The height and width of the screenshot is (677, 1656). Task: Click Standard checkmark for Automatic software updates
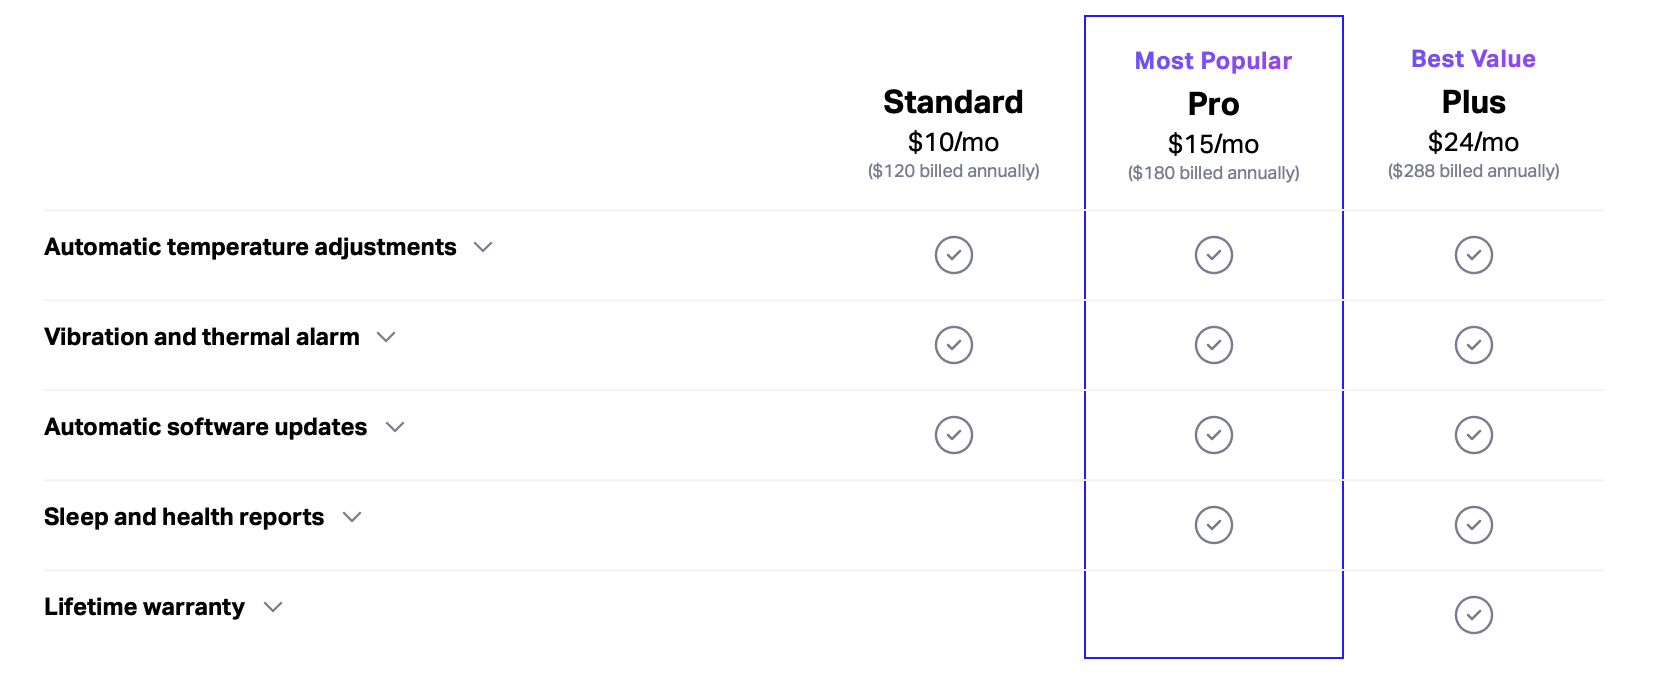click(953, 435)
